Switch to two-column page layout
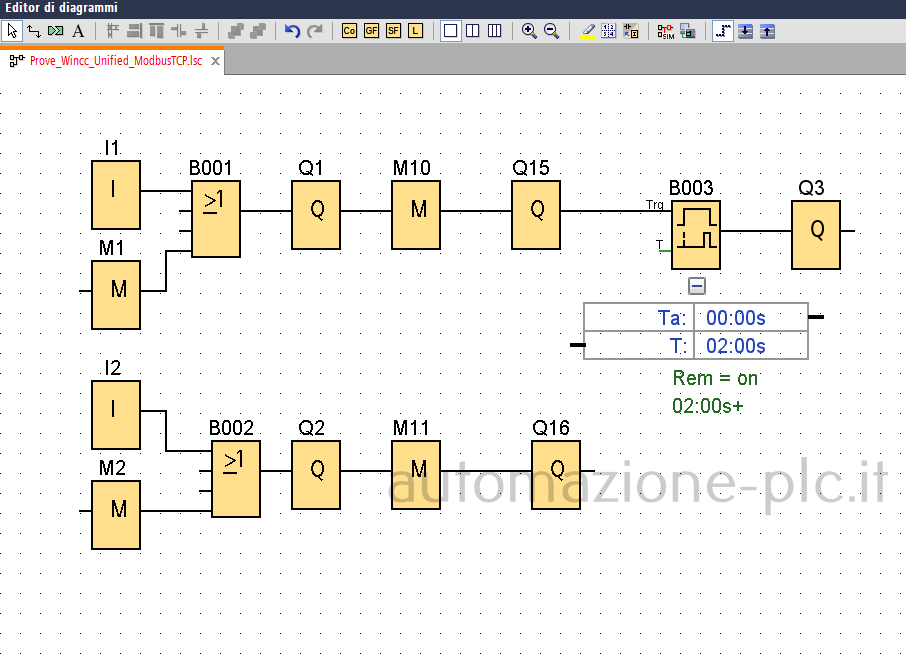Image resolution: width=906 pixels, height=662 pixels. coord(473,31)
